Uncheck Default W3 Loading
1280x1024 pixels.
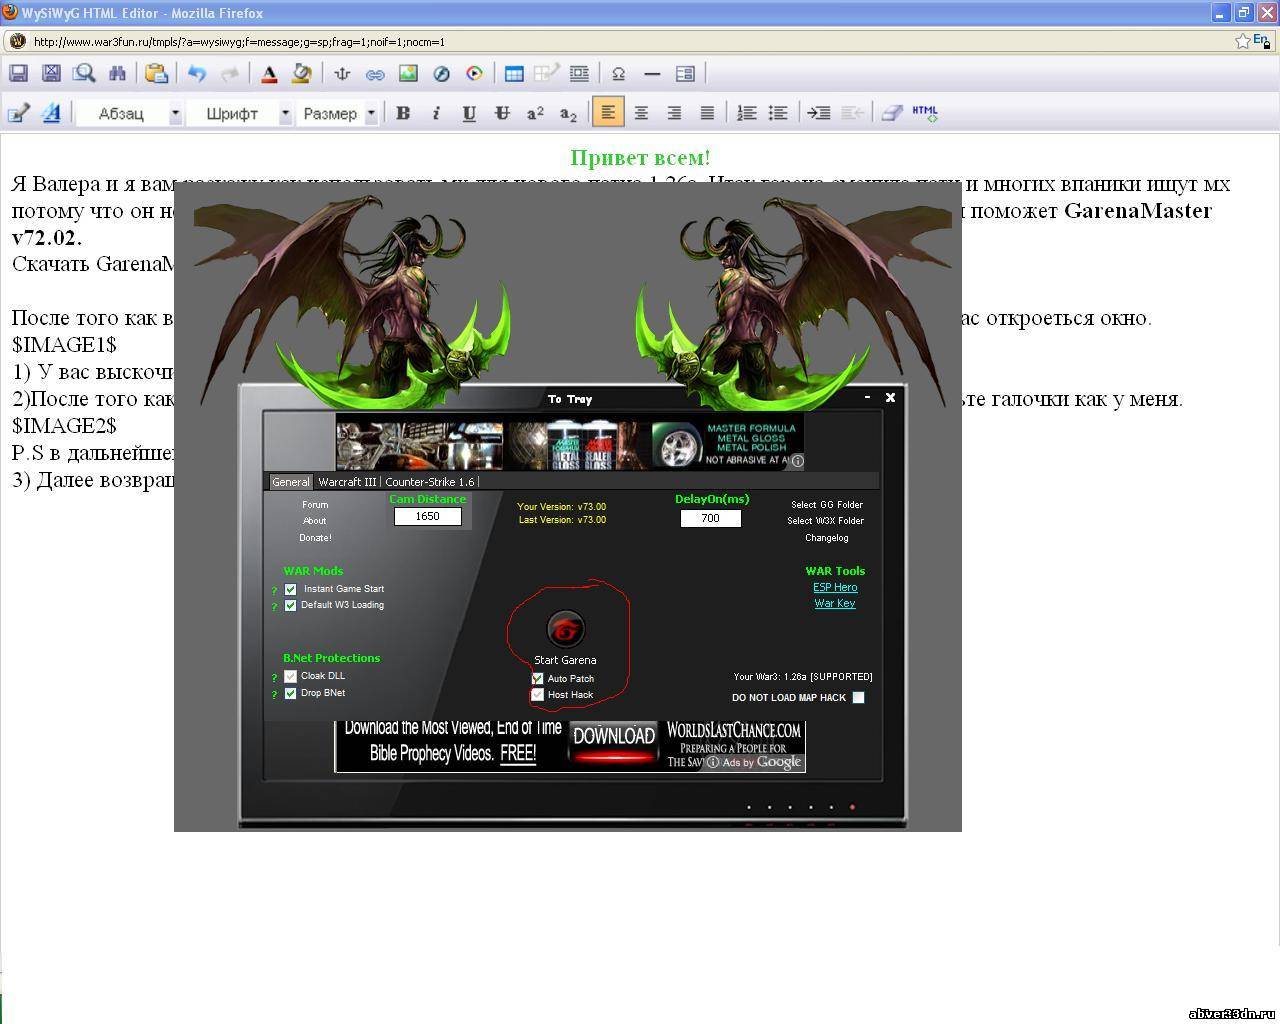pyautogui.click(x=291, y=605)
